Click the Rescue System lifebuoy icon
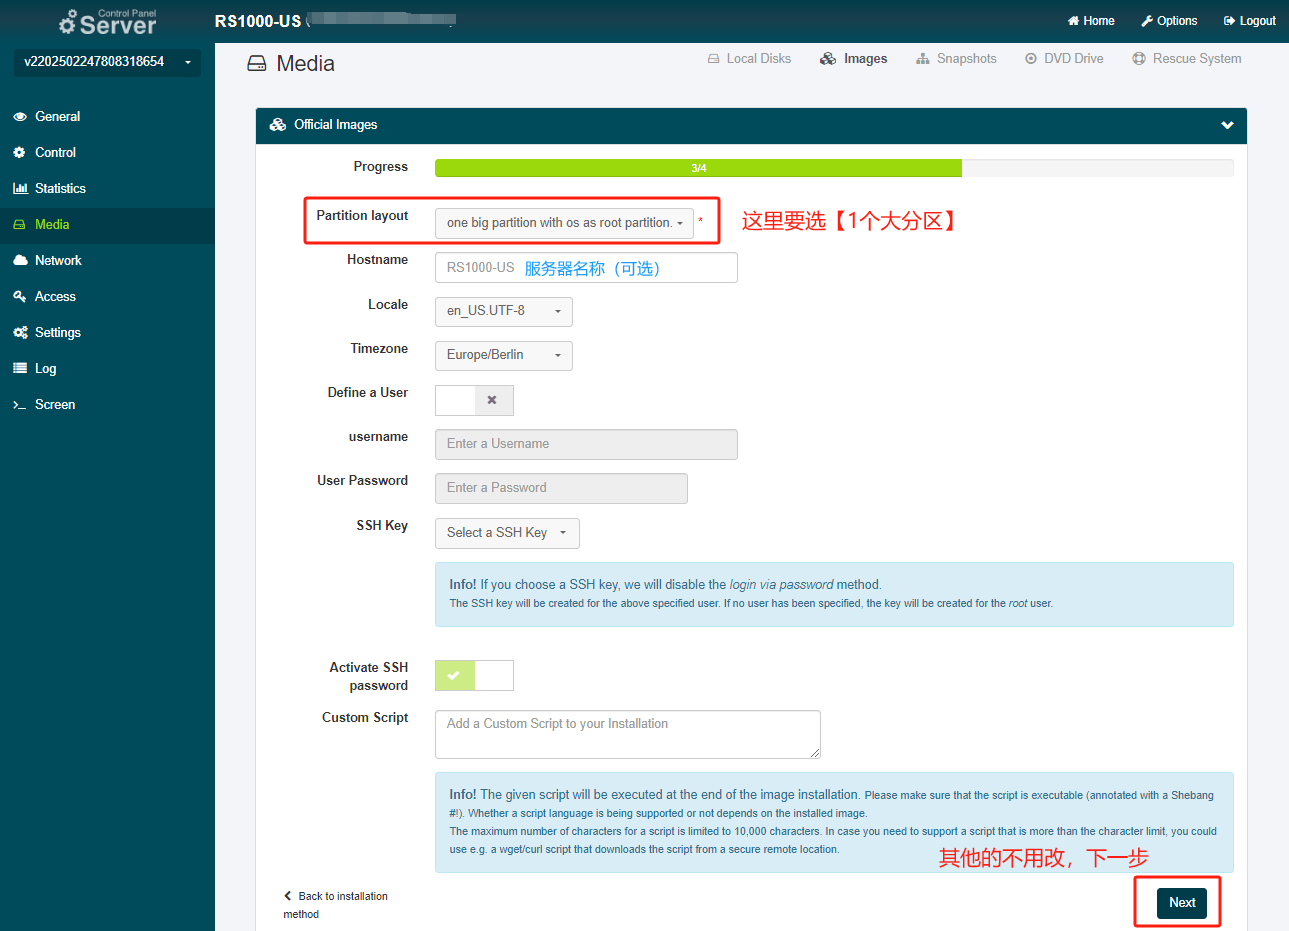1289x931 pixels. (x=1139, y=59)
